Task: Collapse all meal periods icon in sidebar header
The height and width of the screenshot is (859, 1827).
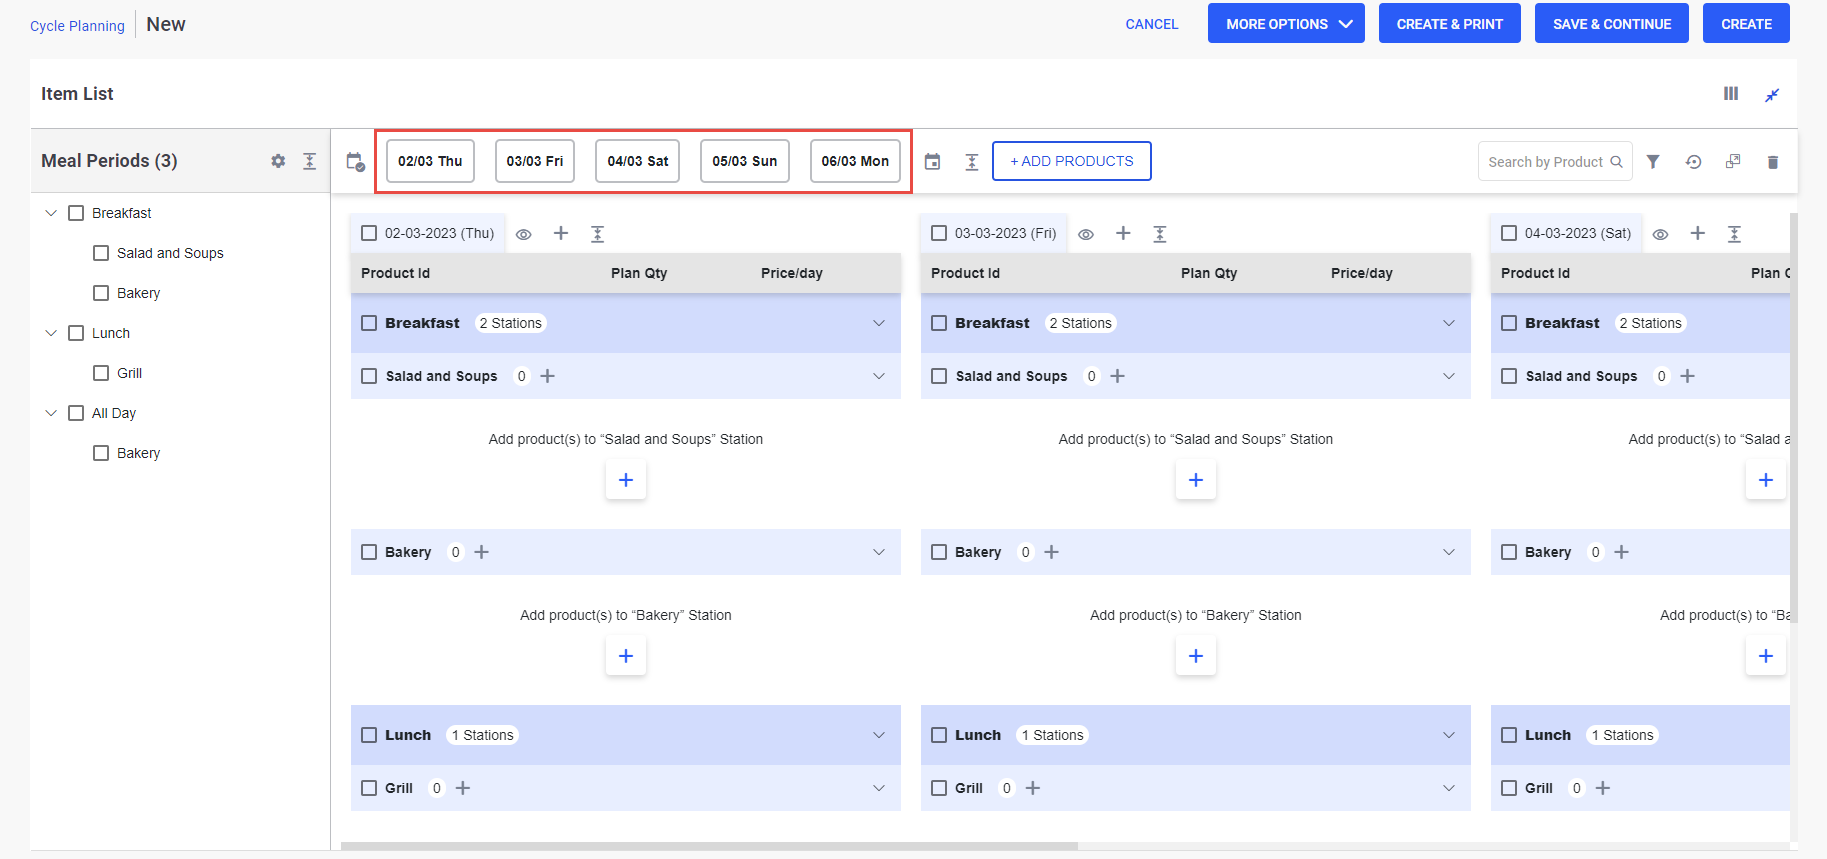Action: pyautogui.click(x=310, y=161)
